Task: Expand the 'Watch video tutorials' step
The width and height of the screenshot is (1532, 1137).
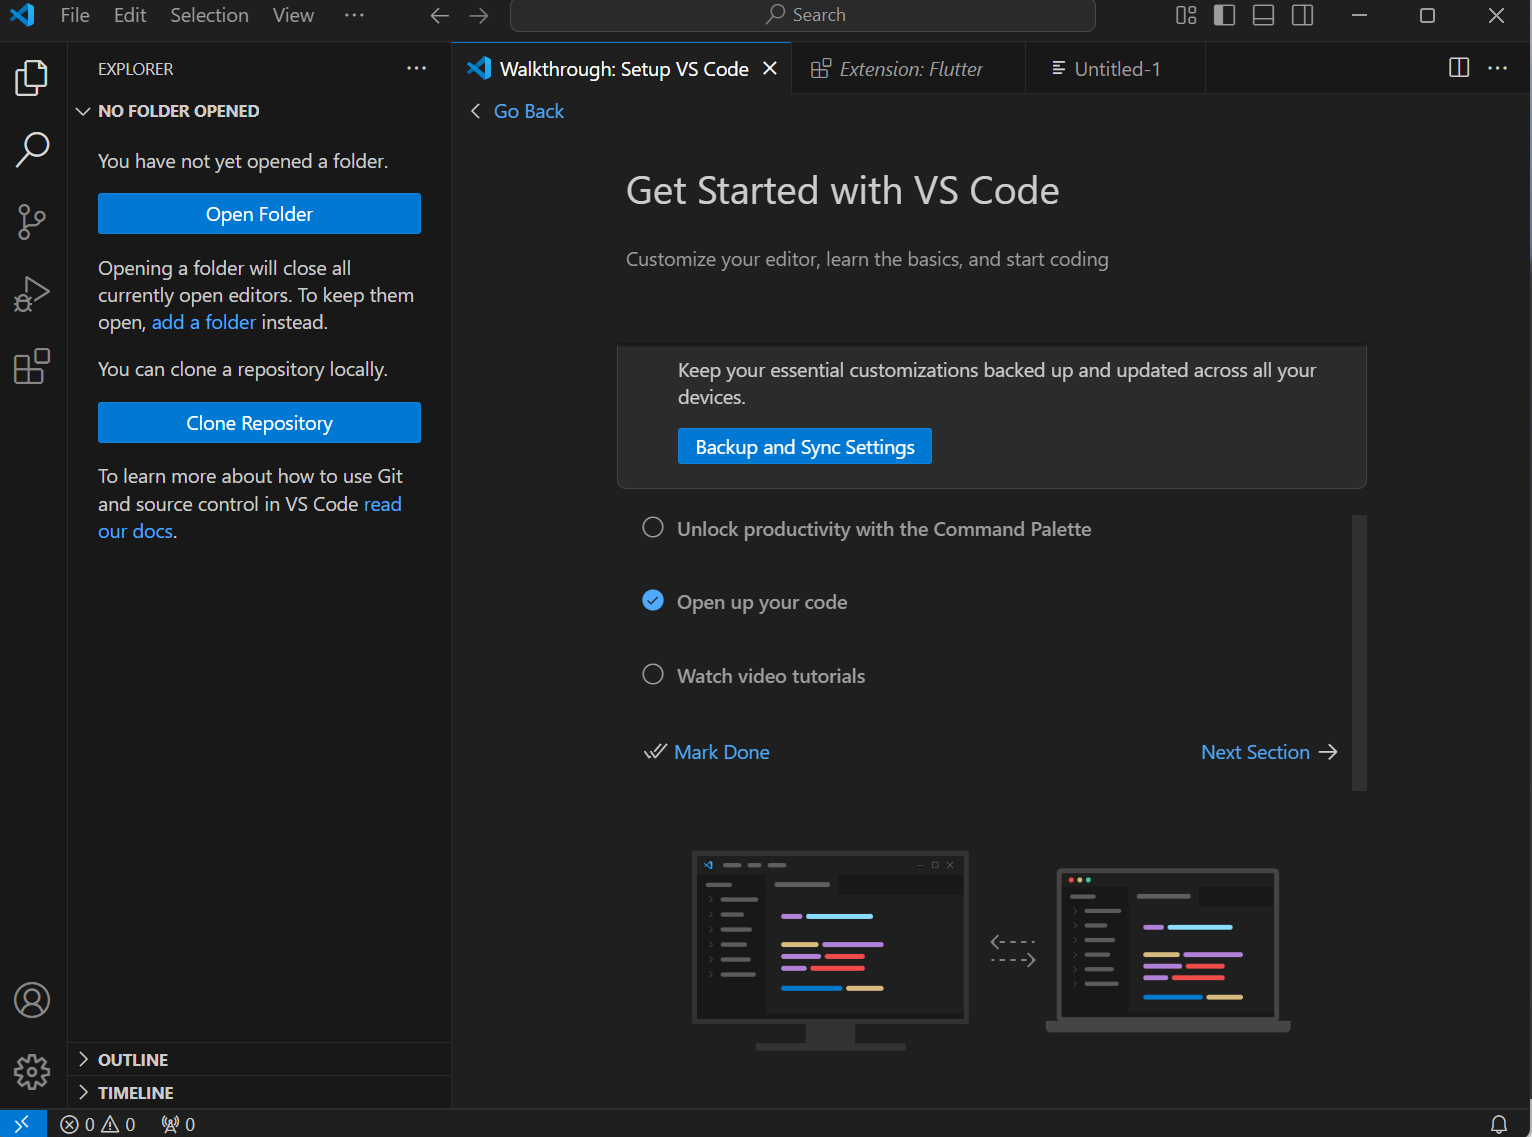Action: (771, 676)
